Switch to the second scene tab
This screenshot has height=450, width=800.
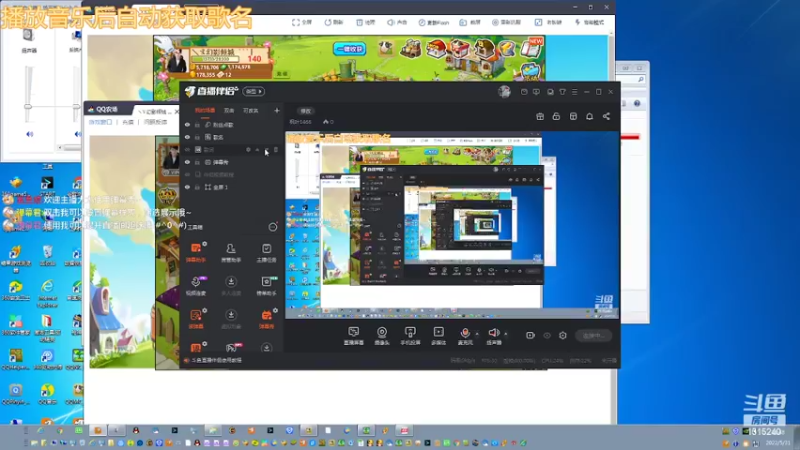click(229, 111)
